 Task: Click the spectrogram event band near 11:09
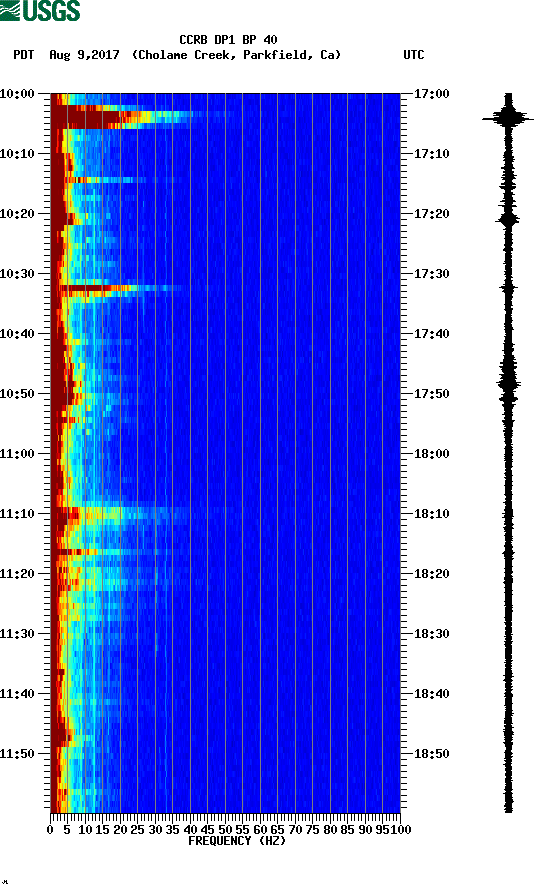tap(120, 514)
